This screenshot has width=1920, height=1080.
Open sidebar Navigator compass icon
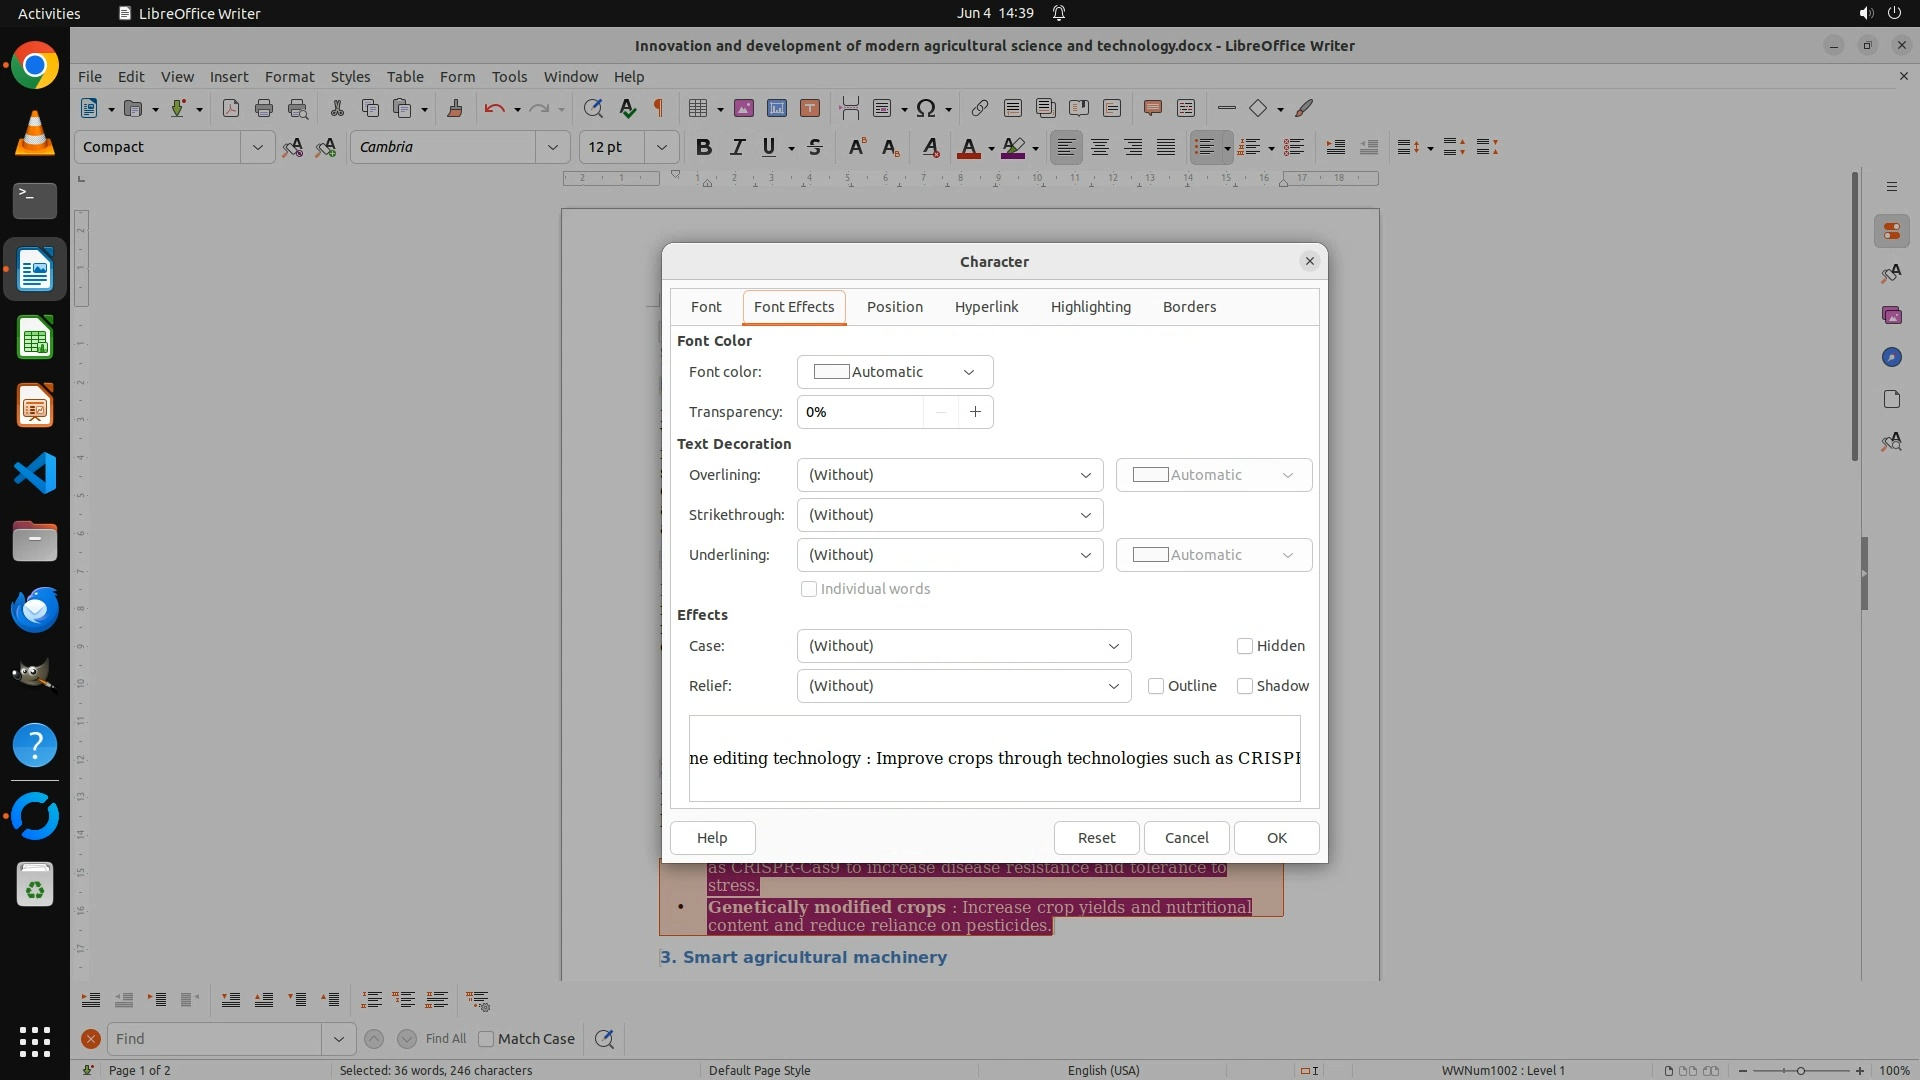click(x=1891, y=357)
